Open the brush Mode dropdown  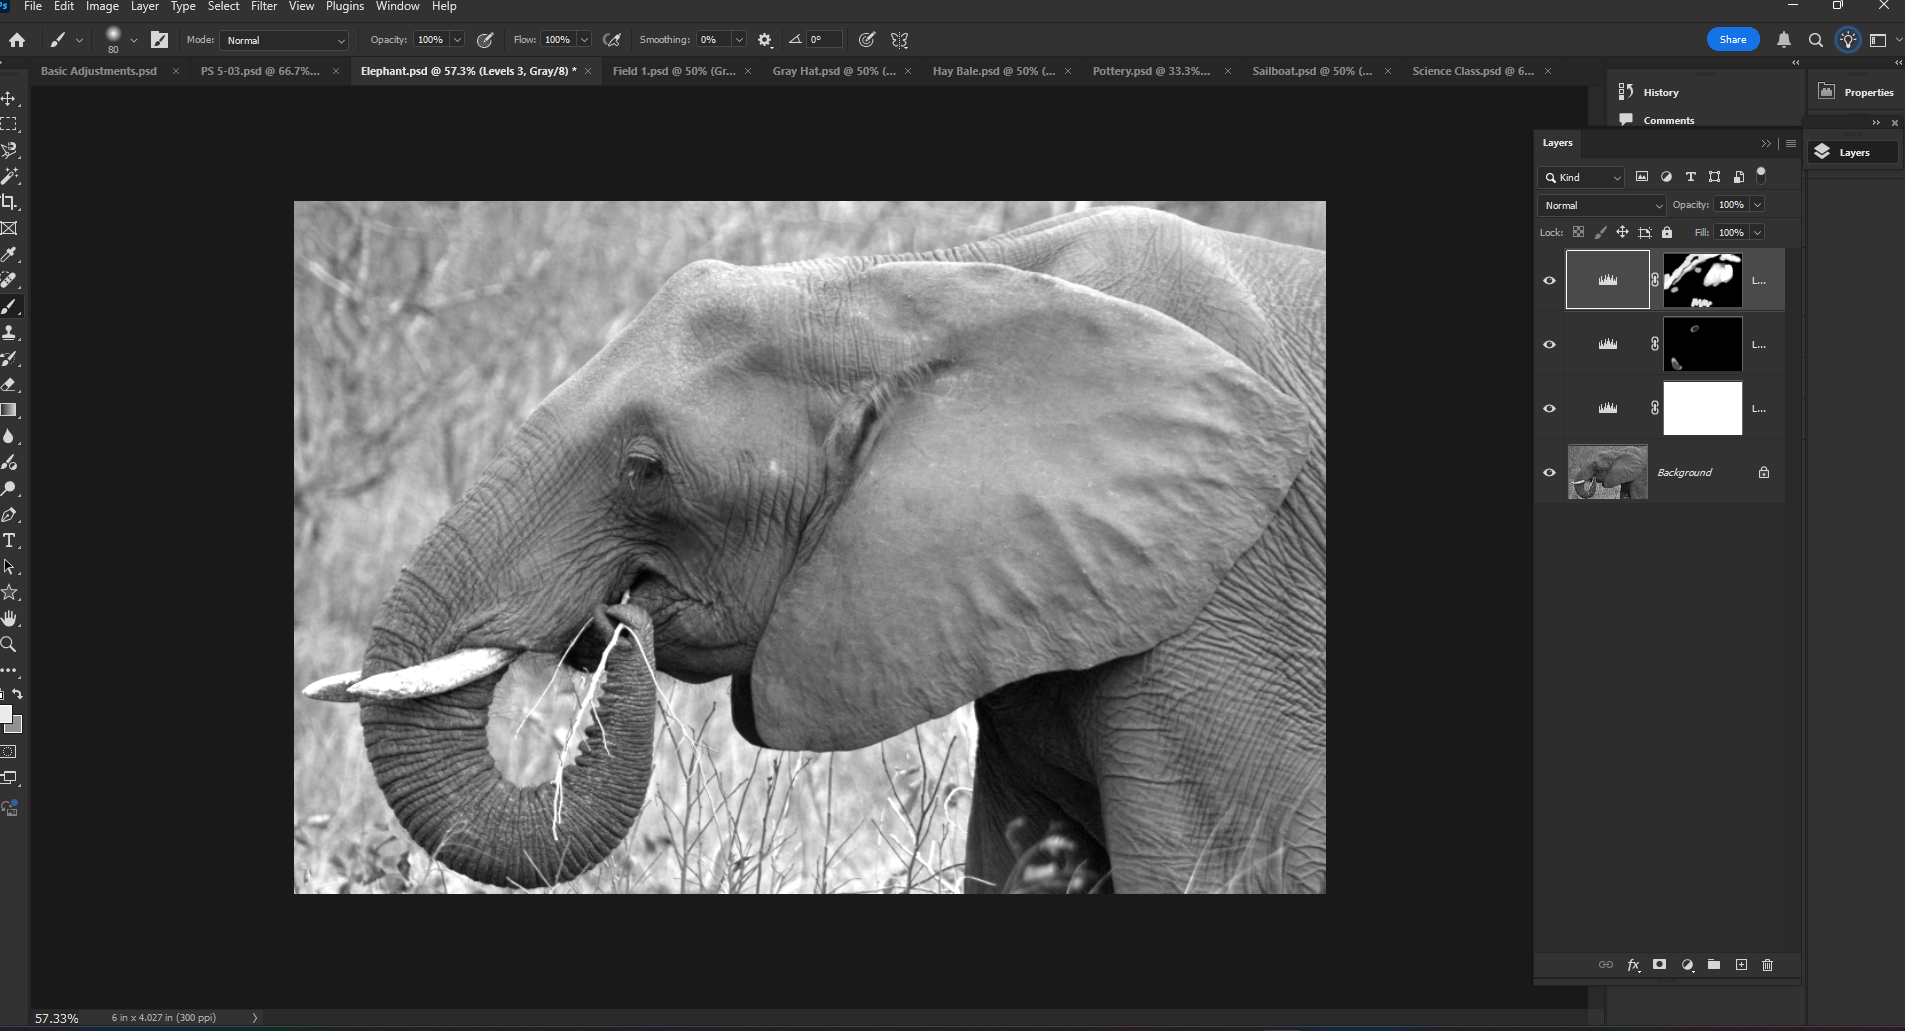tap(283, 40)
